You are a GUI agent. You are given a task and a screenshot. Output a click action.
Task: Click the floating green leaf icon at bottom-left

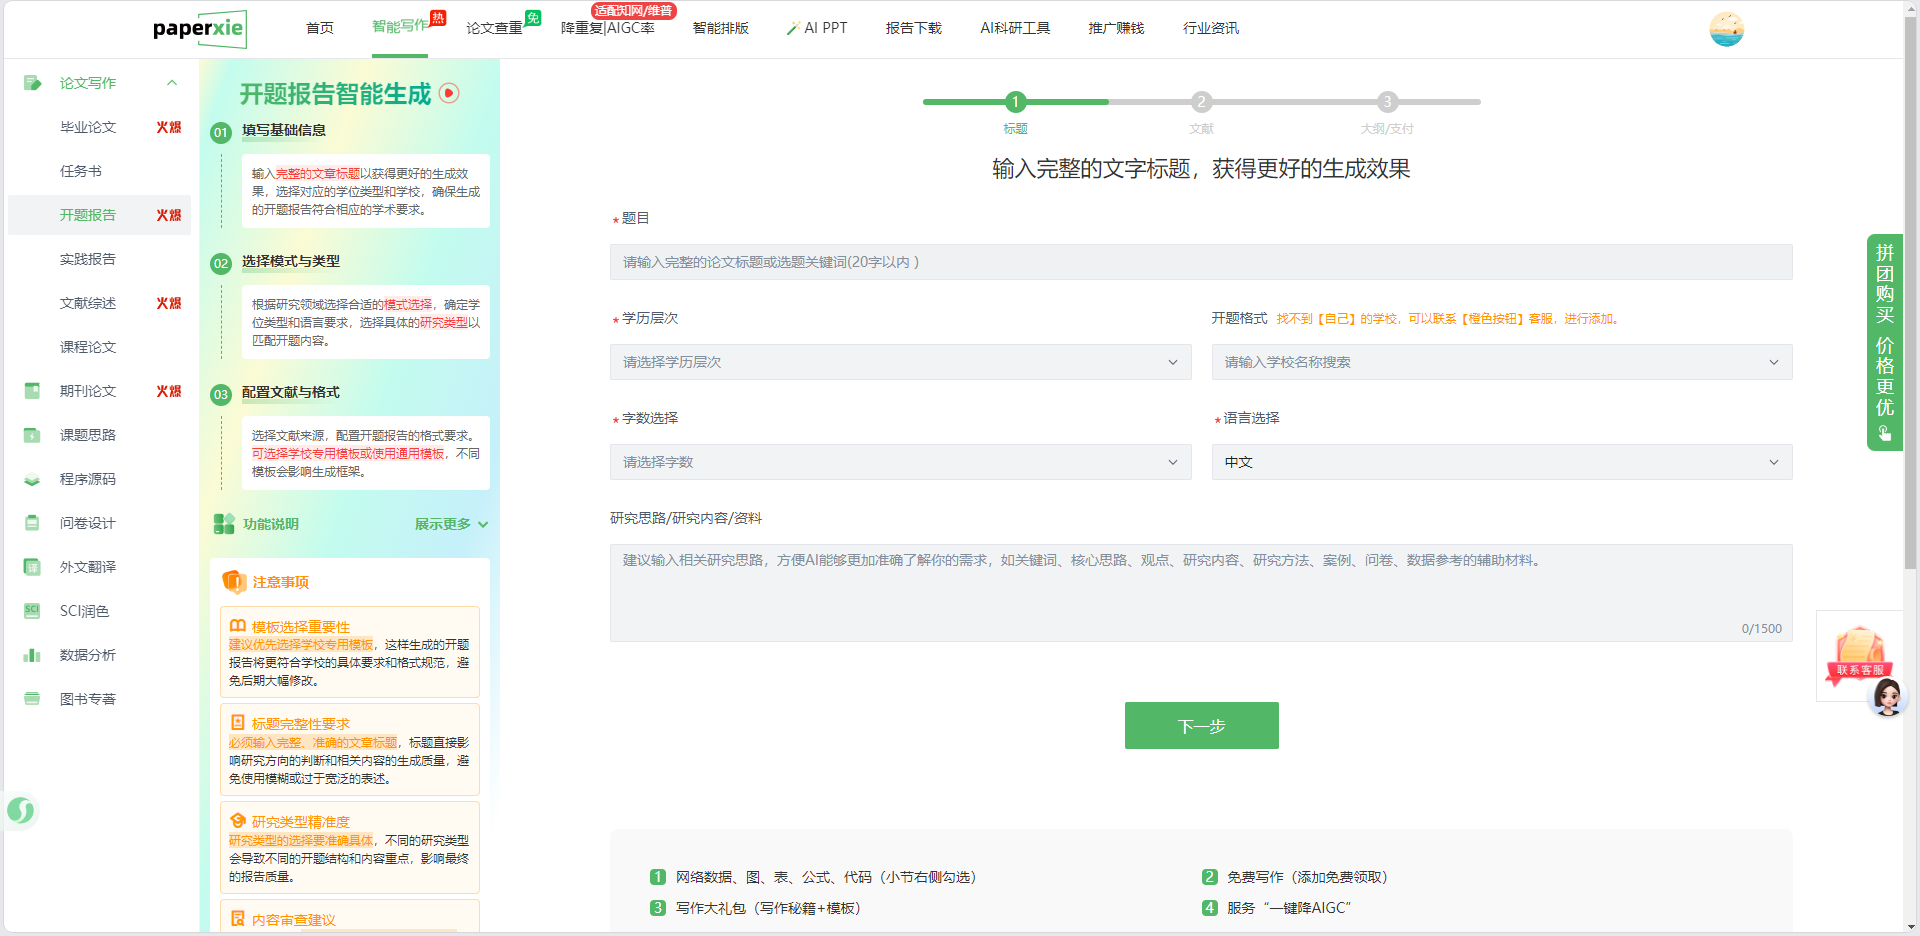pos(21,810)
